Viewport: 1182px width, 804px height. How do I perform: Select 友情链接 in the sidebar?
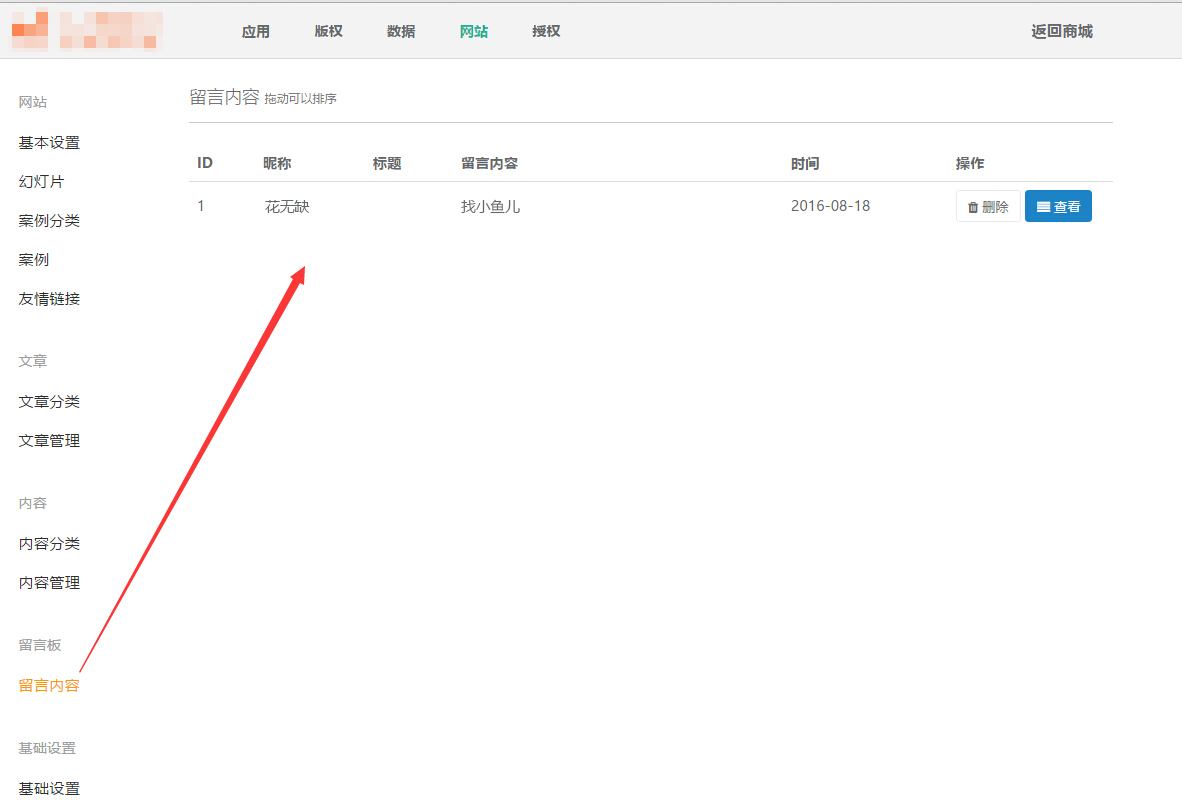49,299
